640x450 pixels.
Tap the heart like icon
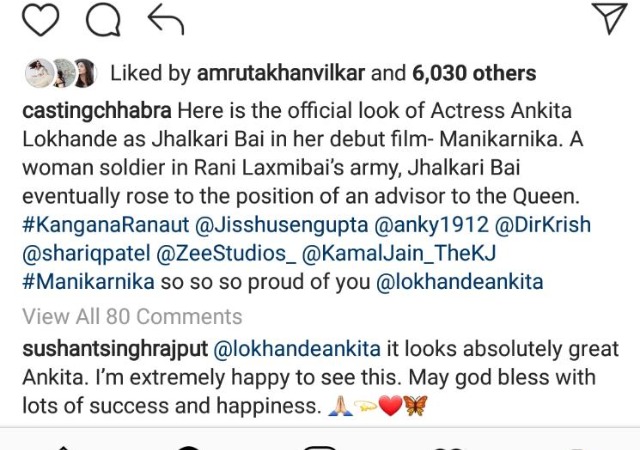tap(40, 20)
